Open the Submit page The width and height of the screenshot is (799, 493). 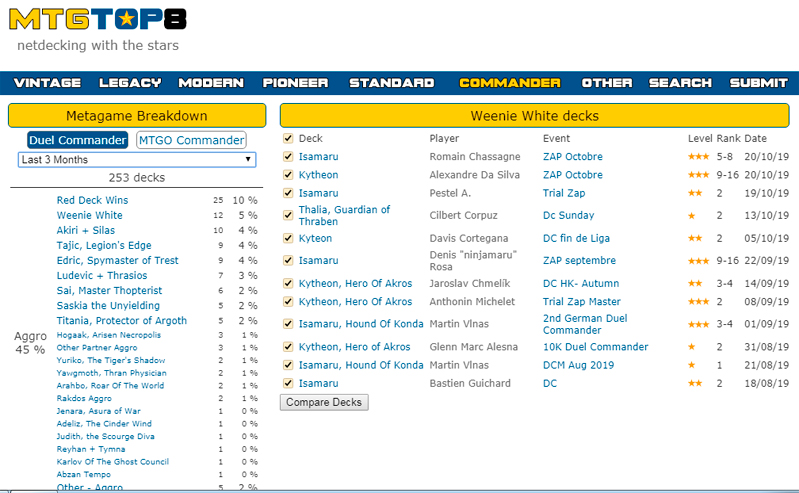pos(759,83)
